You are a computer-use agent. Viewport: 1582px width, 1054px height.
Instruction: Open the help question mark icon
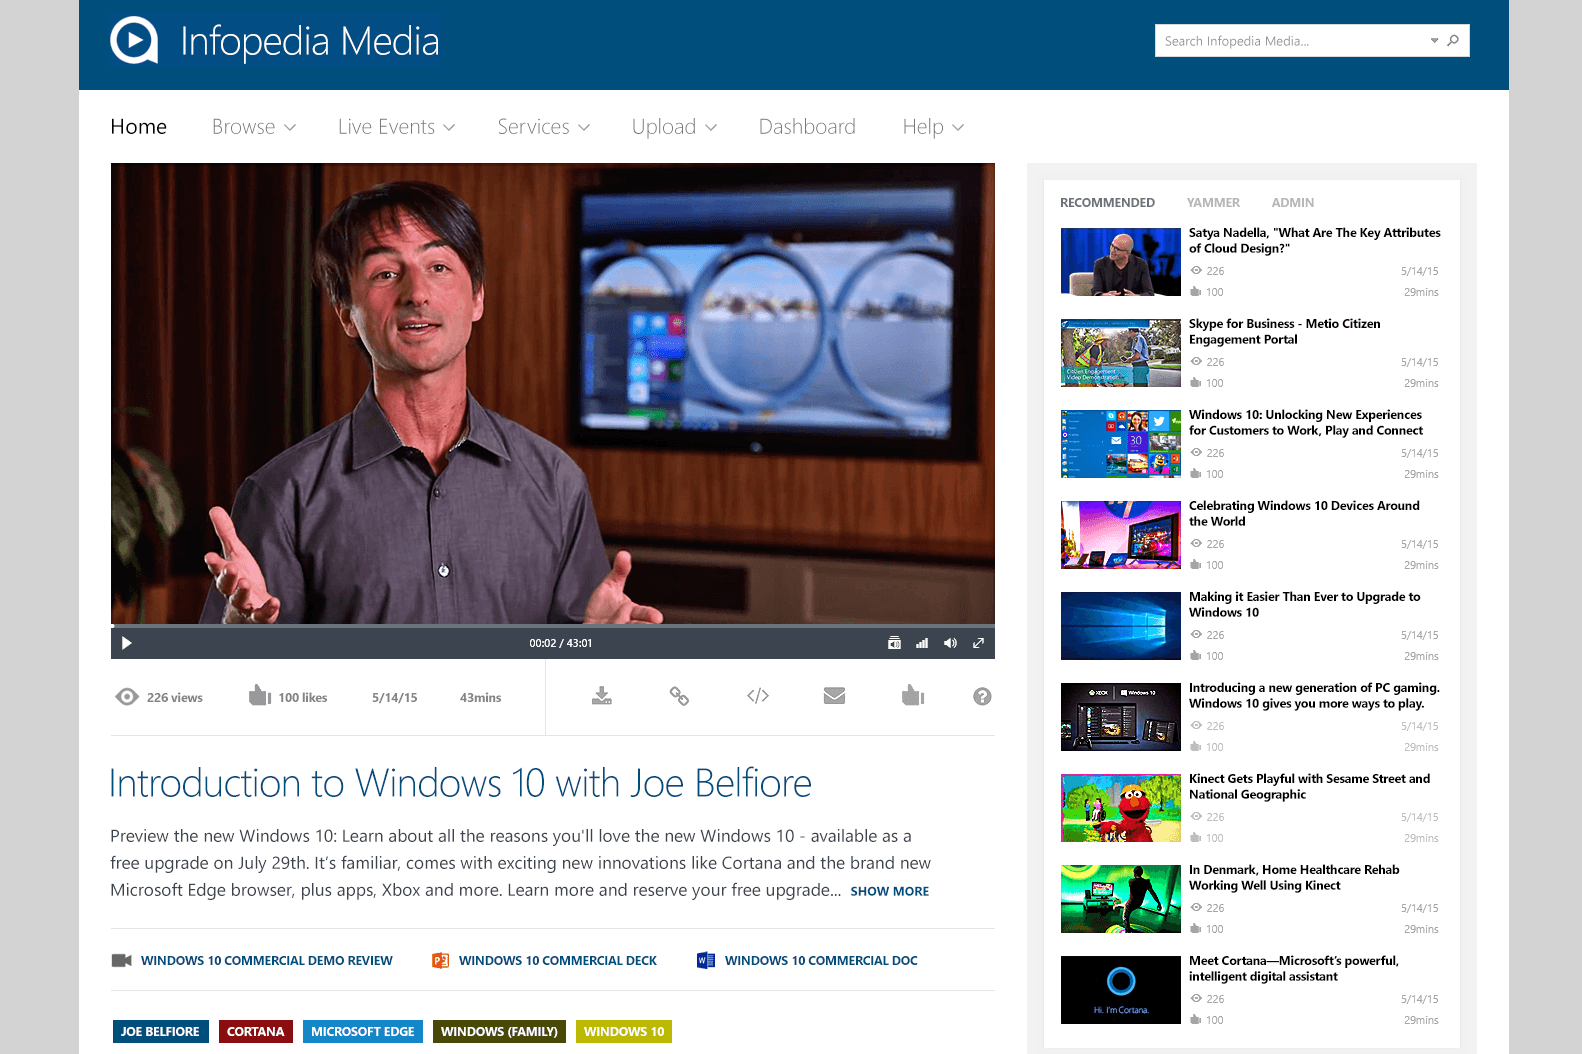tap(982, 697)
